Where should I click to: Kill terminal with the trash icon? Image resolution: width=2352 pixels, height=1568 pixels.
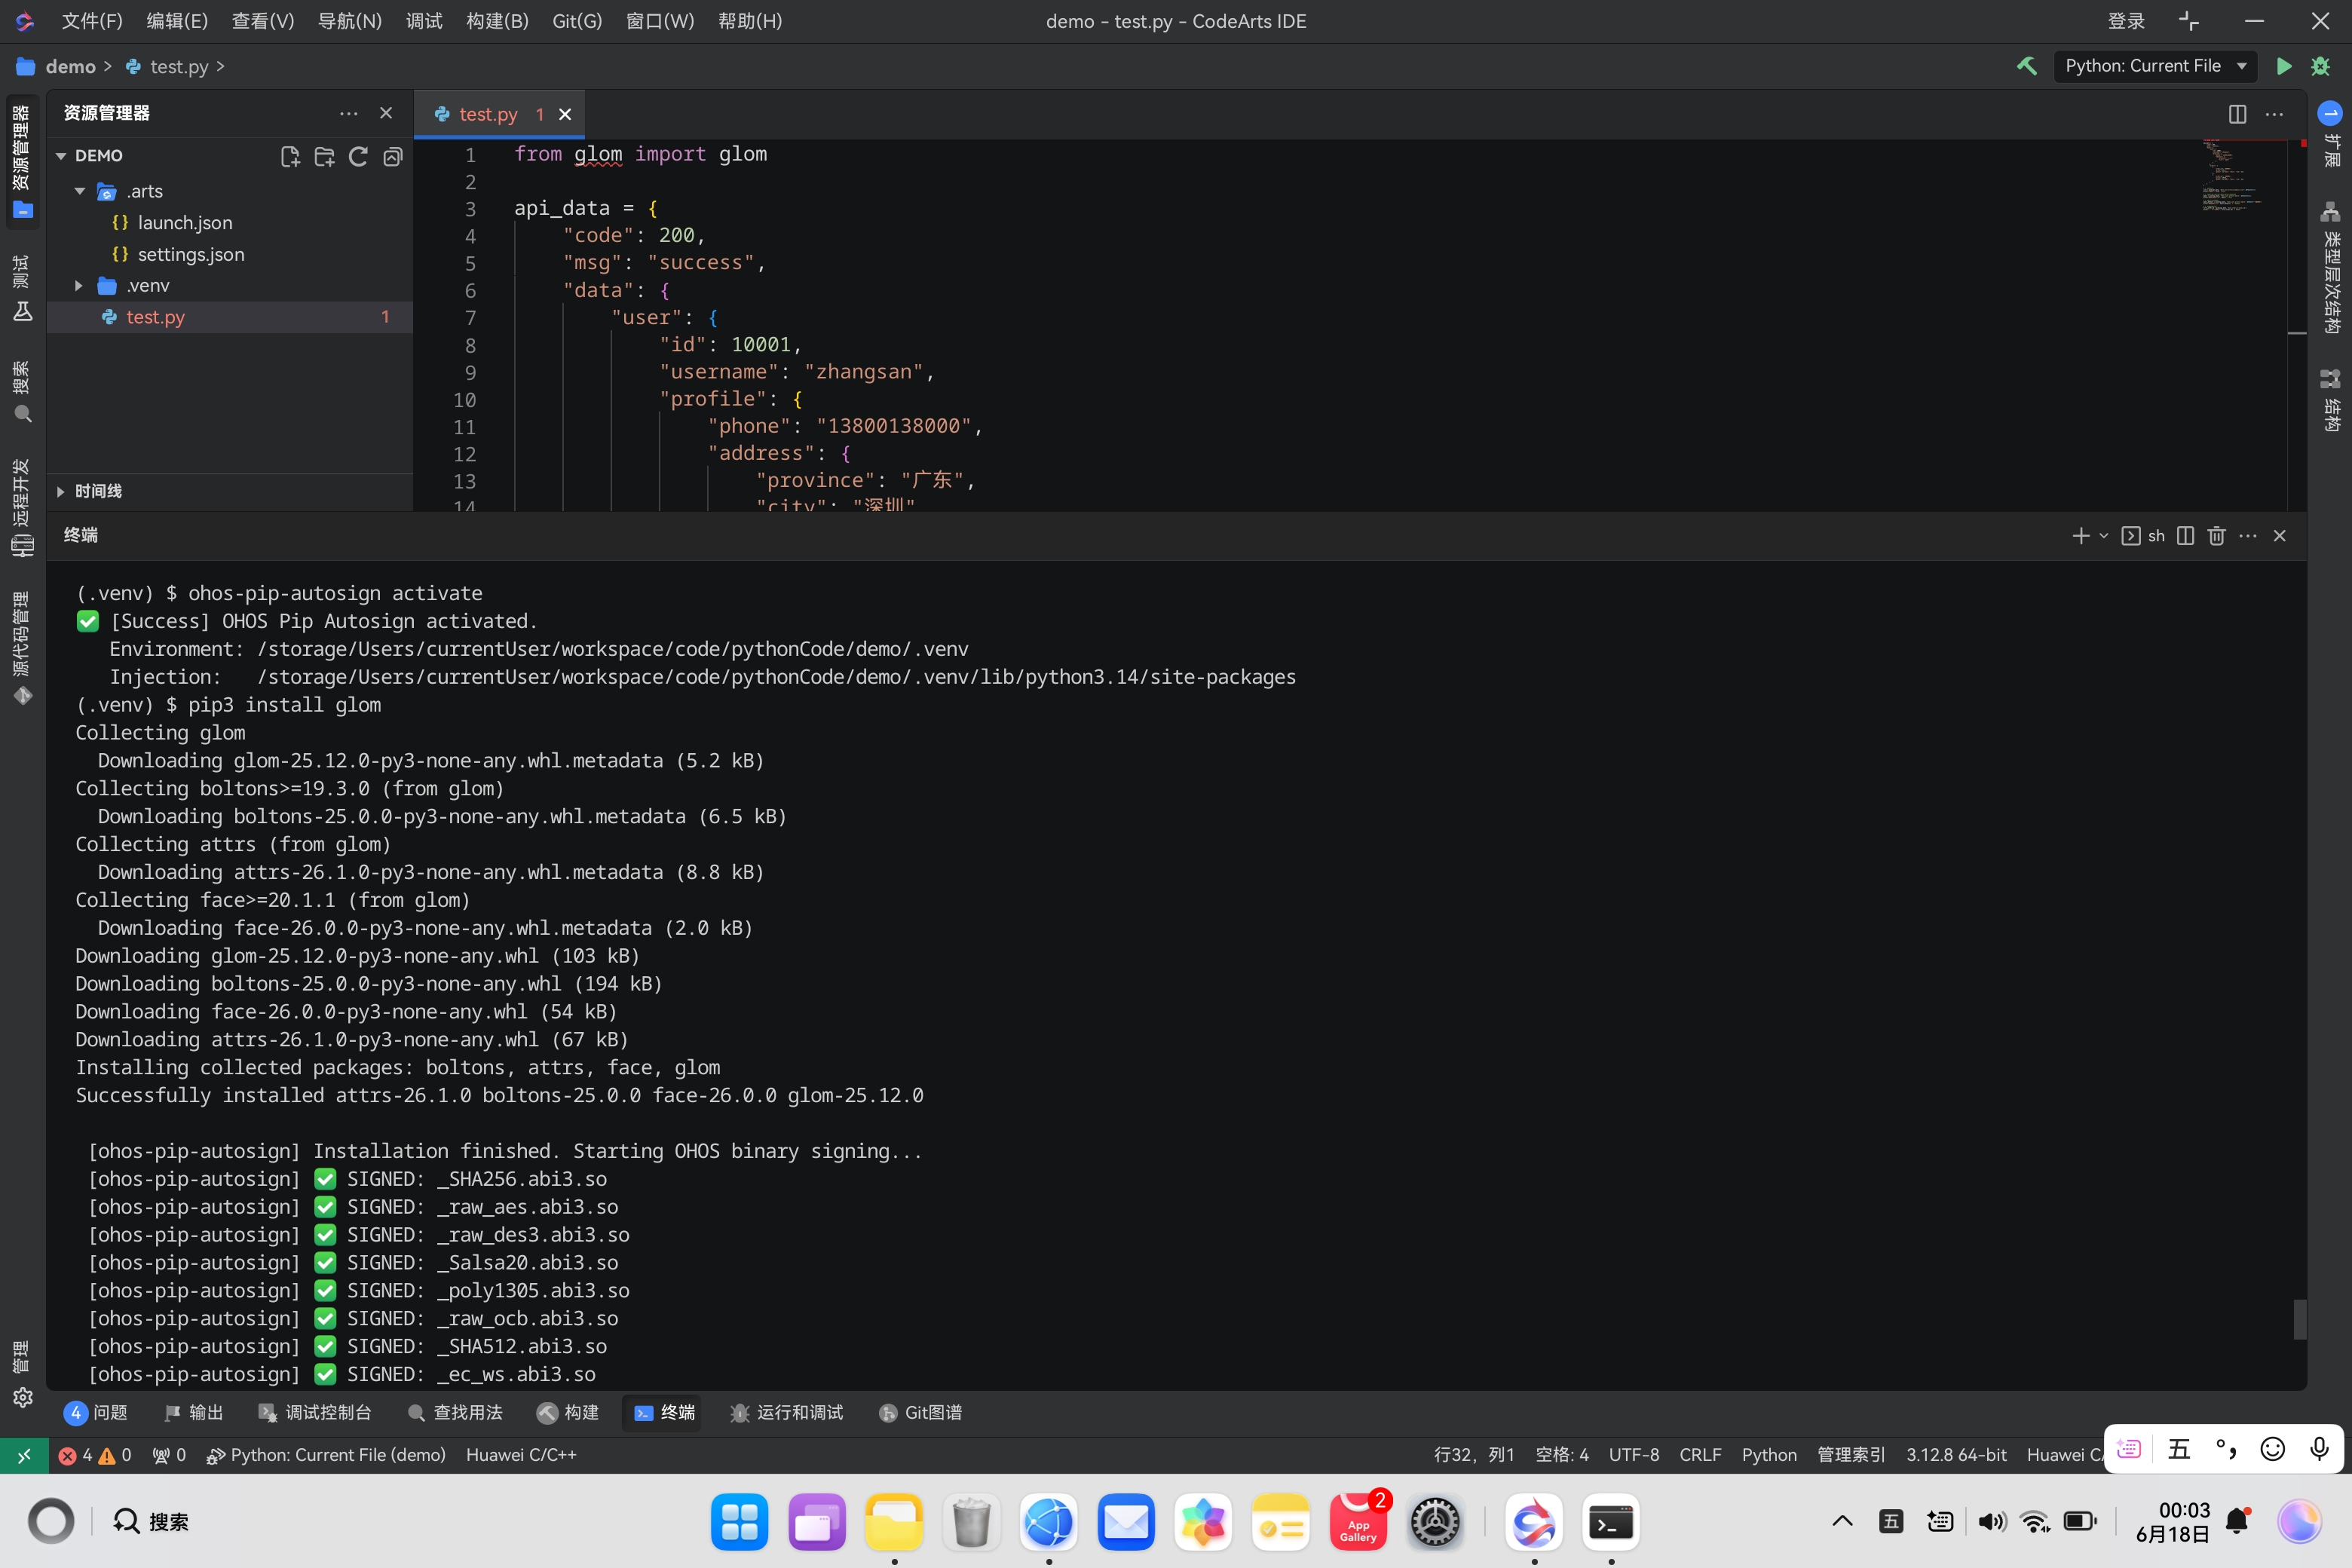[2217, 536]
